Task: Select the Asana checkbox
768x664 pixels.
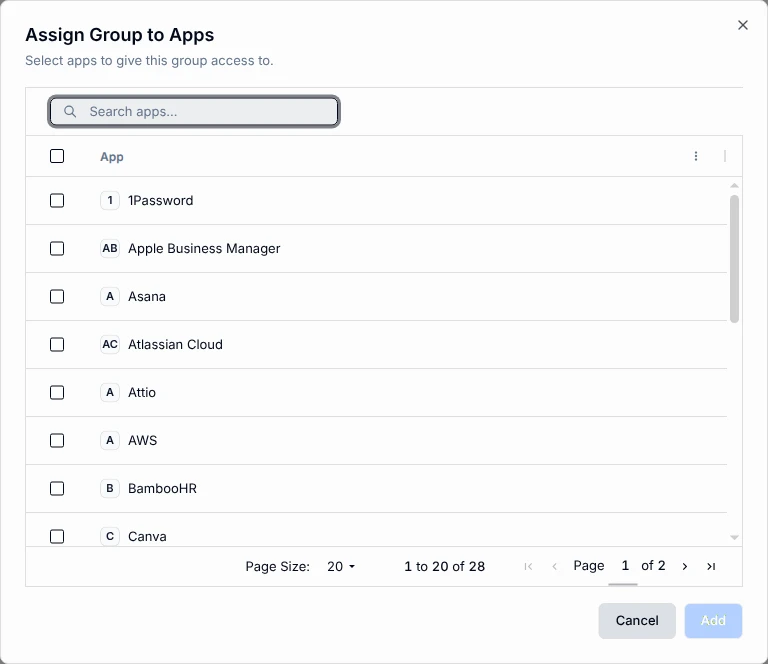Action: (x=57, y=296)
